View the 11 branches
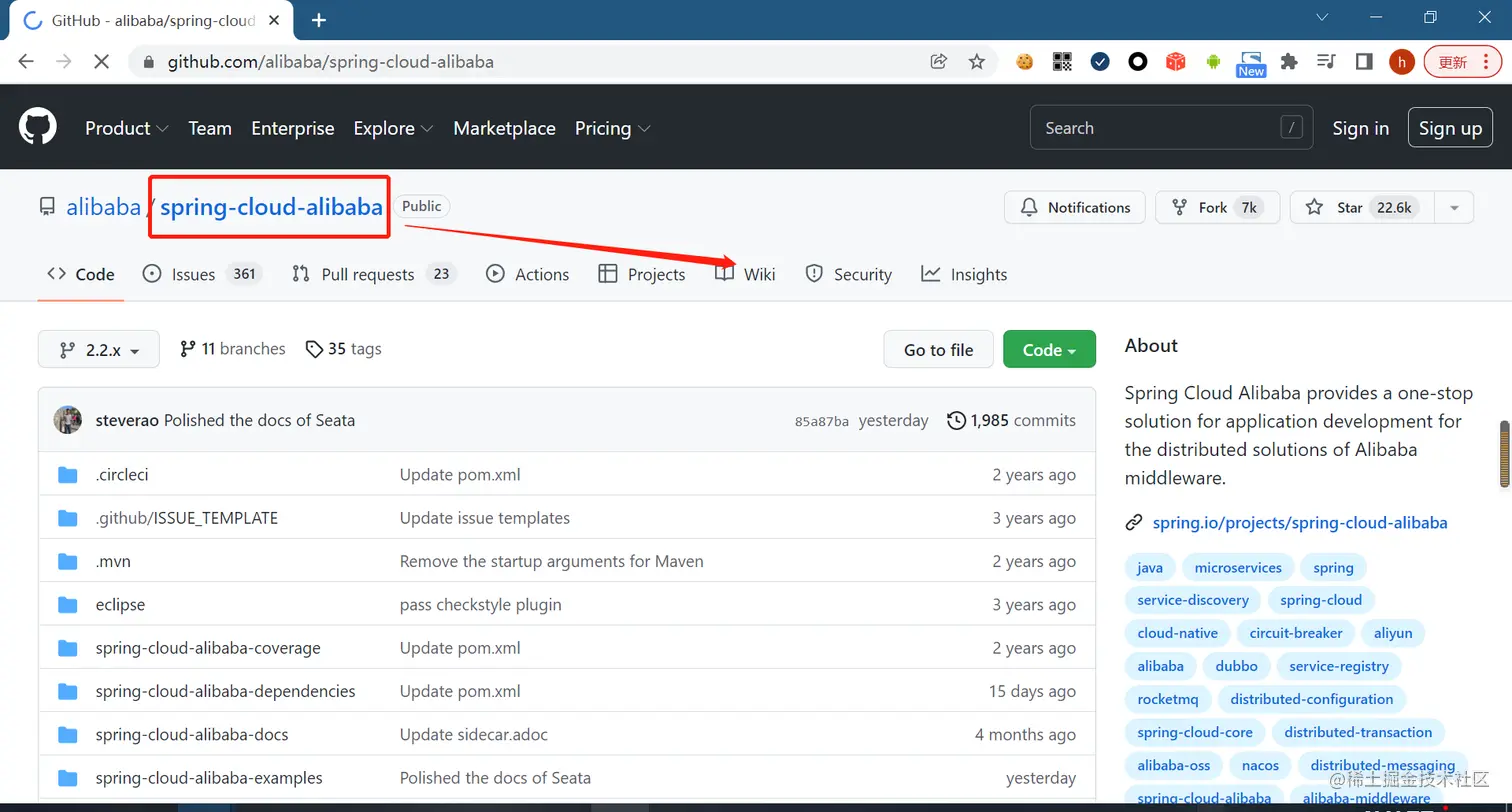This screenshot has width=1512, height=812. click(232, 349)
